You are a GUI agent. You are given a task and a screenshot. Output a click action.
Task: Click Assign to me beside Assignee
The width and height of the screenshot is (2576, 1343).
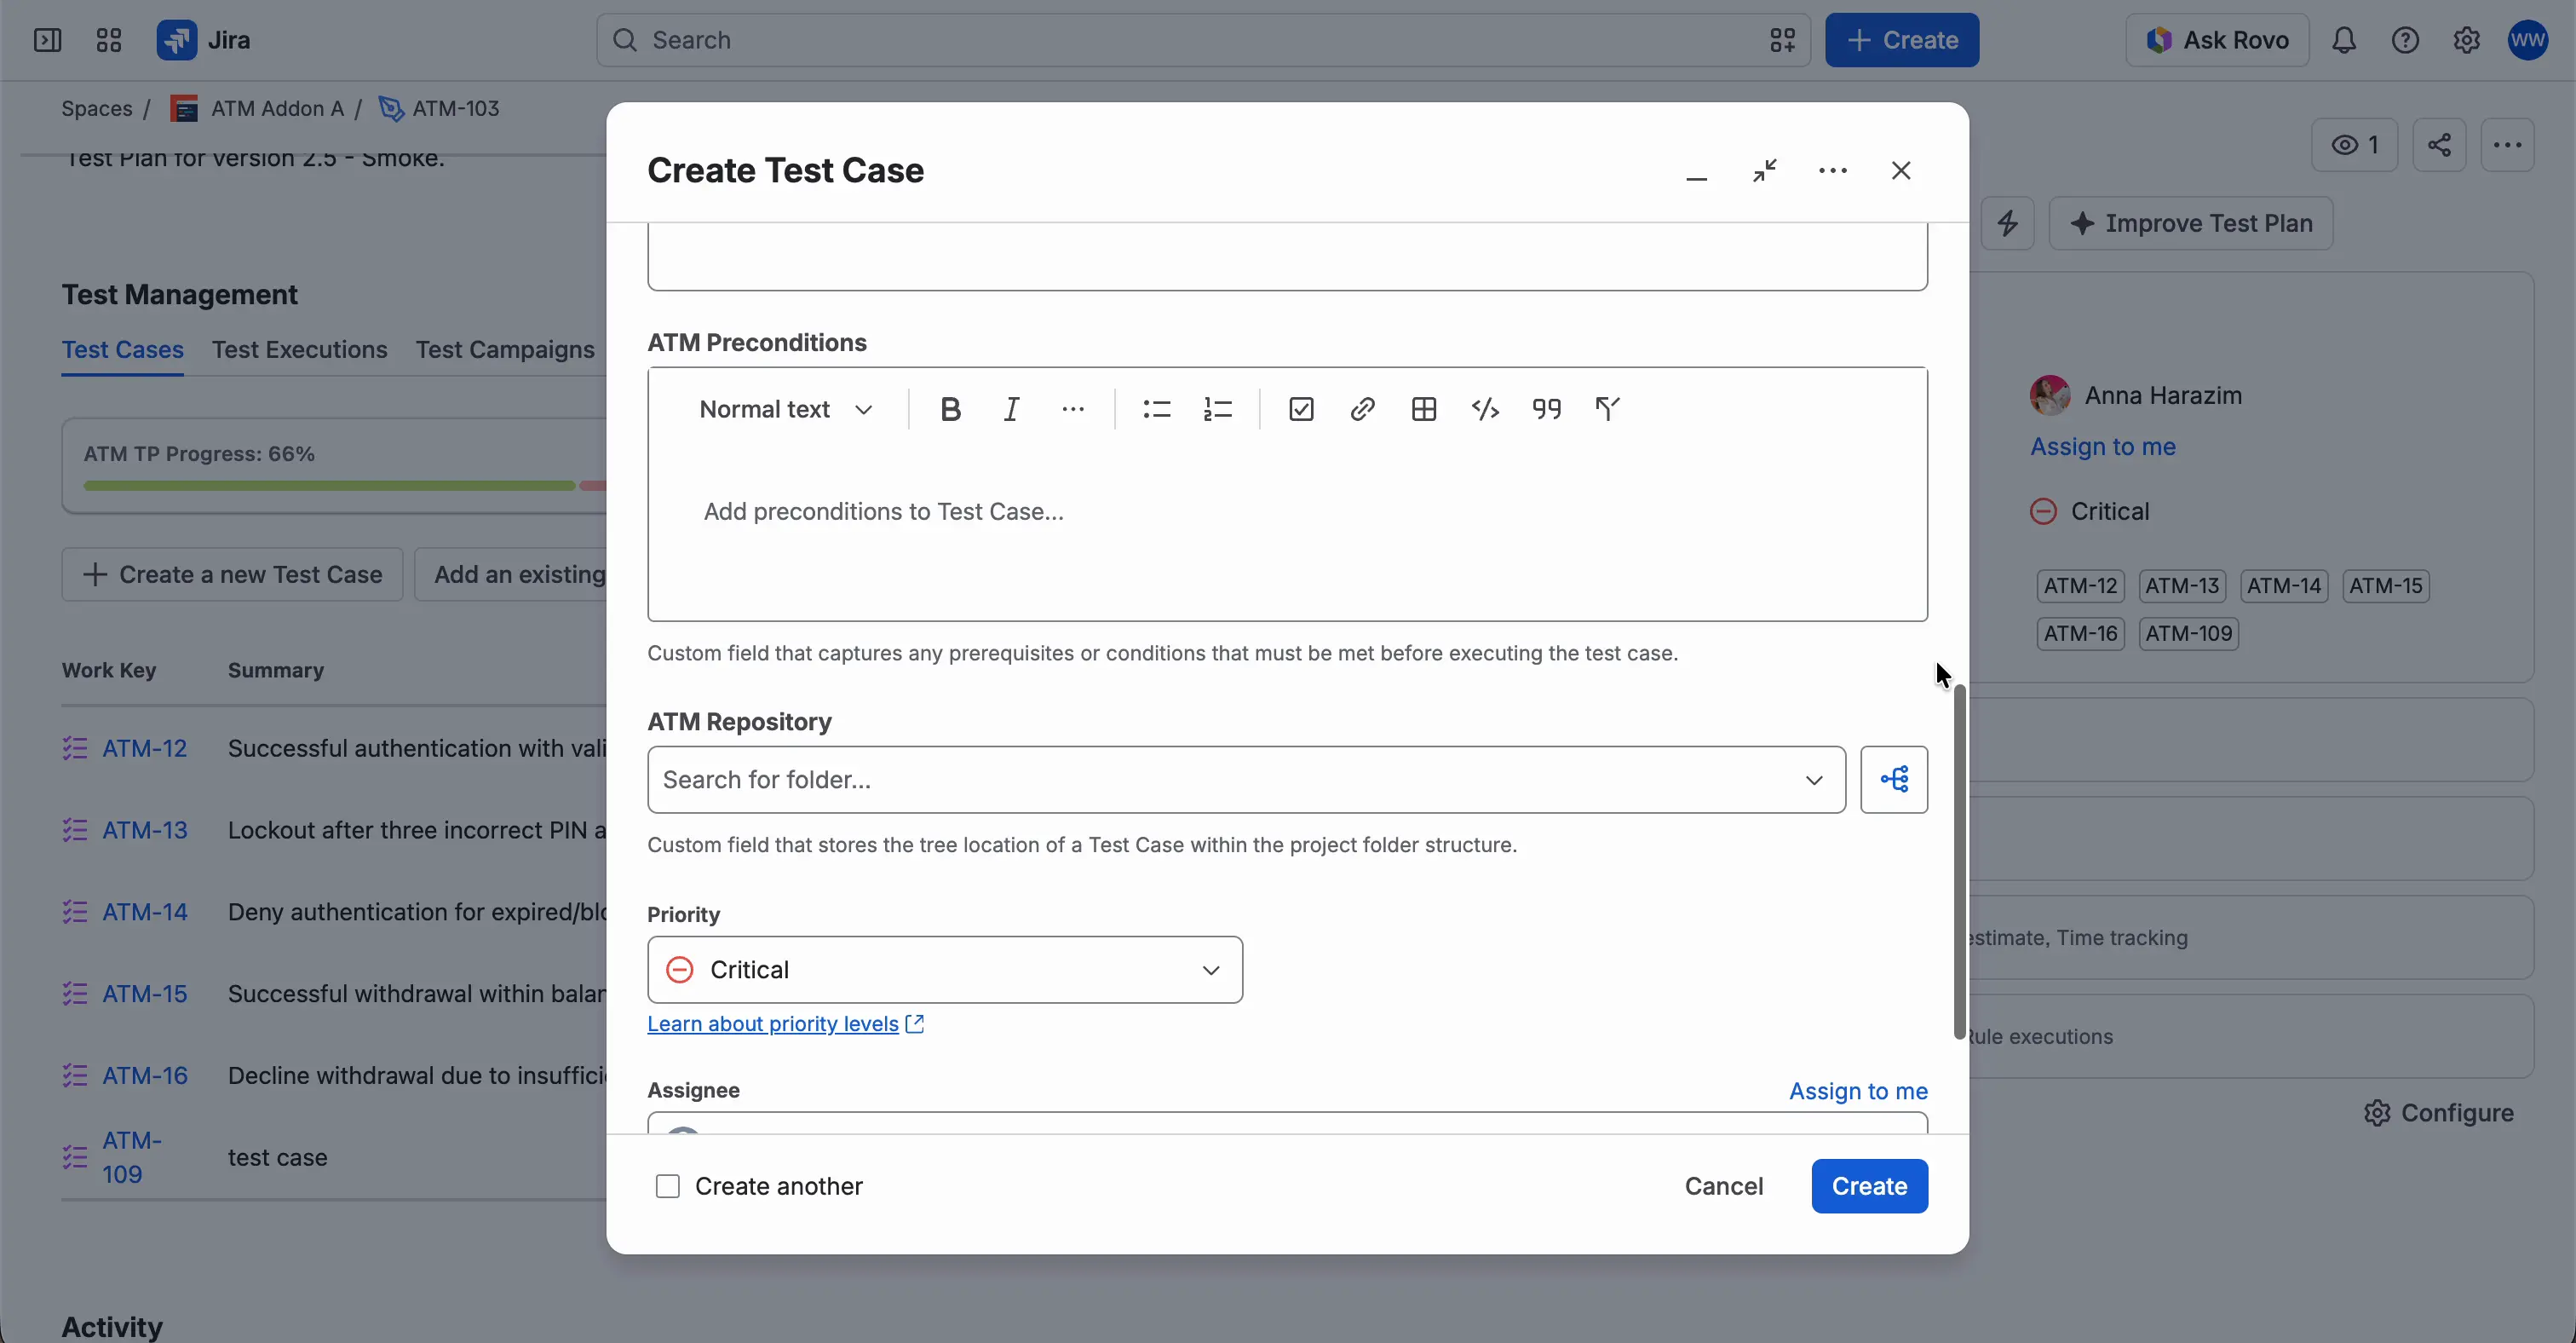(1858, 1091)
